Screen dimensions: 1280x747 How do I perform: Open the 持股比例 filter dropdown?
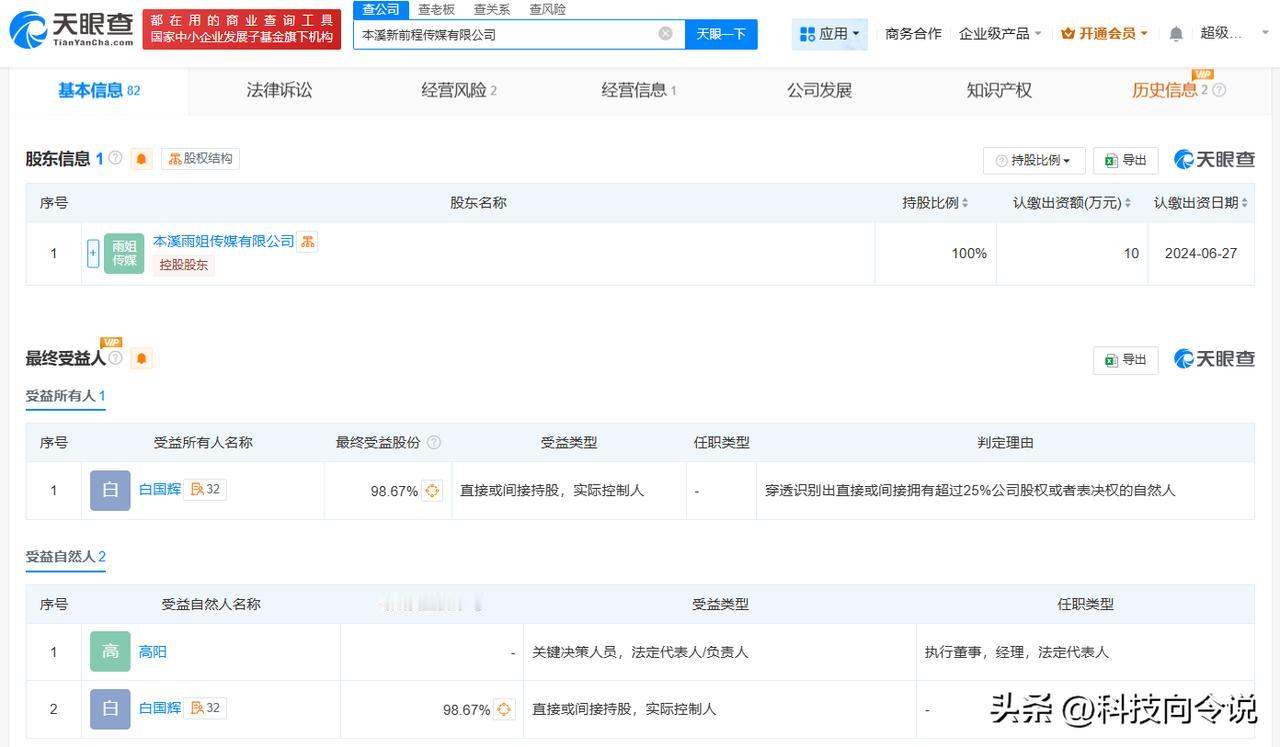tap(1034, 160)
